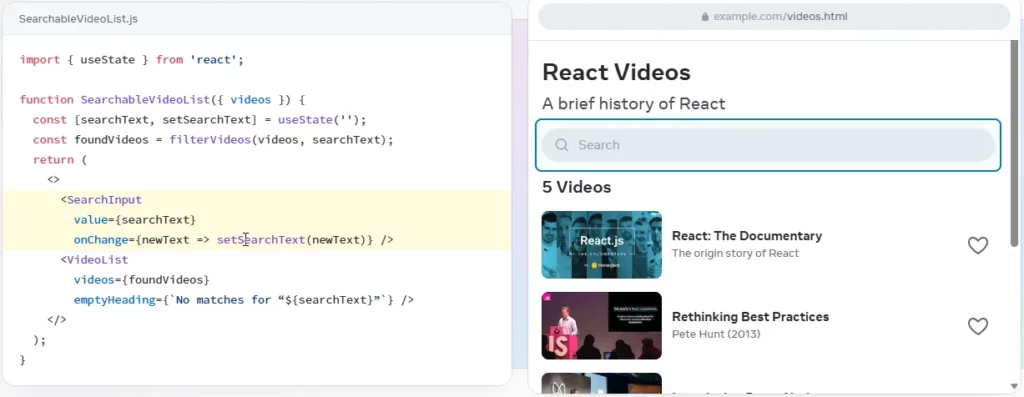Open the Rethinking Best Practices thumbnail

pyautogui.click(x=601, y=326)
